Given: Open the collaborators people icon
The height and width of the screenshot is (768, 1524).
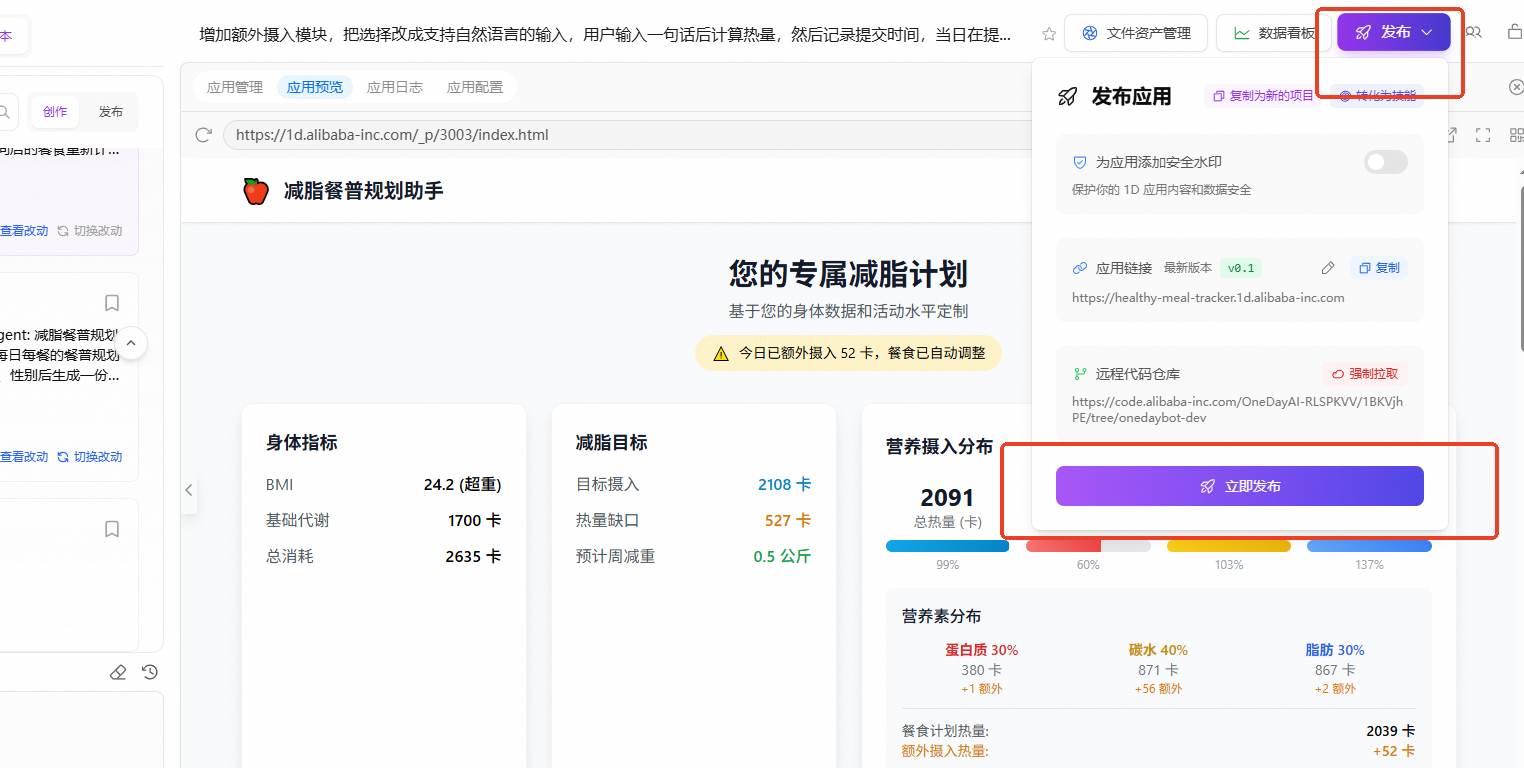Looking at the screenshot, I should (1474, 32).
